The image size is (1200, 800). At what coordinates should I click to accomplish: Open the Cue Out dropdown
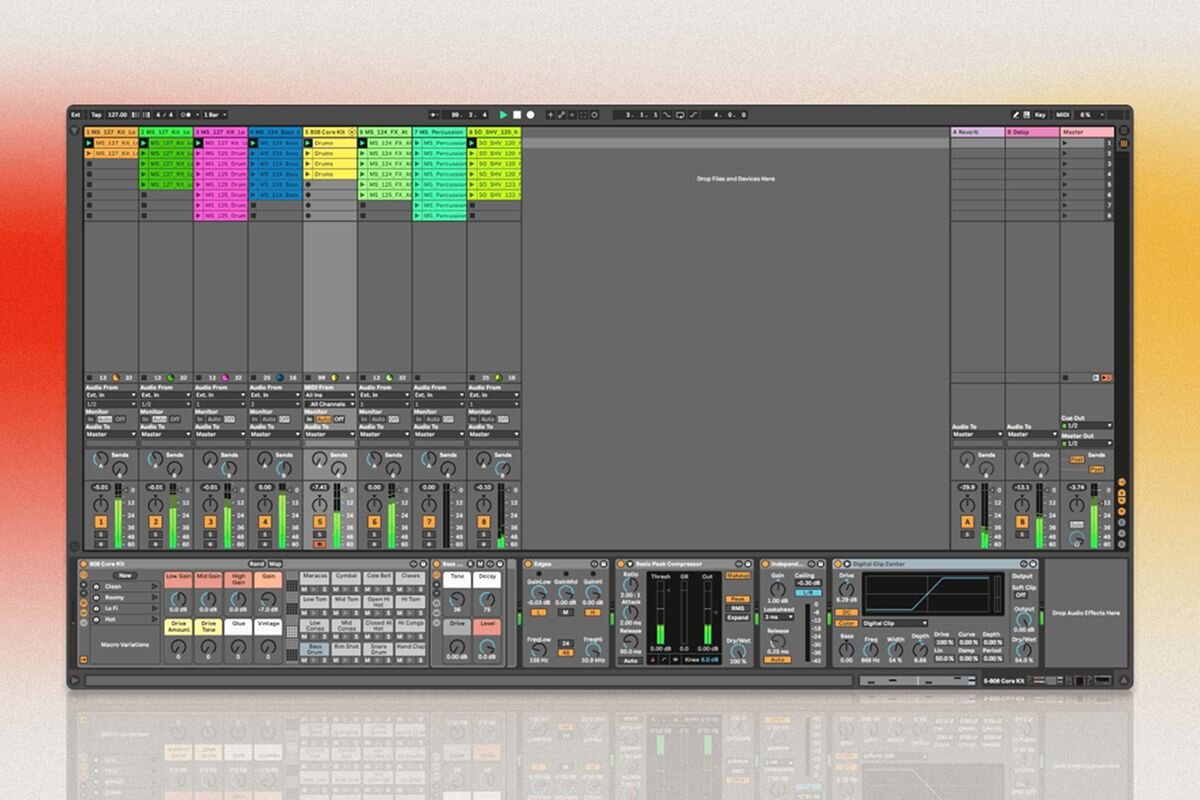tap(1087, 426)
